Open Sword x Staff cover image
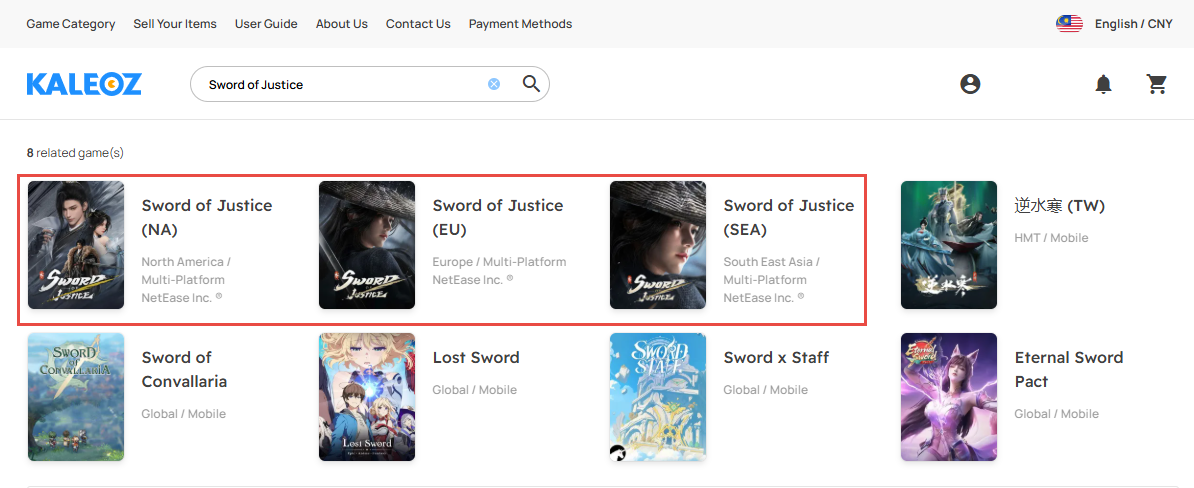The height and width of the screenshot is (488, 1194). 658,397
